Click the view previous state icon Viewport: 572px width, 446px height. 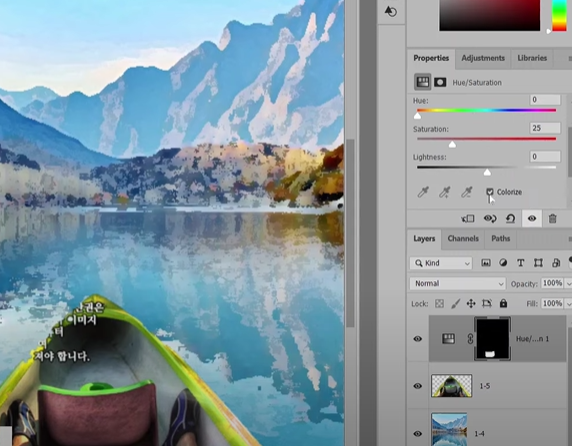click(x=490, y=218)
